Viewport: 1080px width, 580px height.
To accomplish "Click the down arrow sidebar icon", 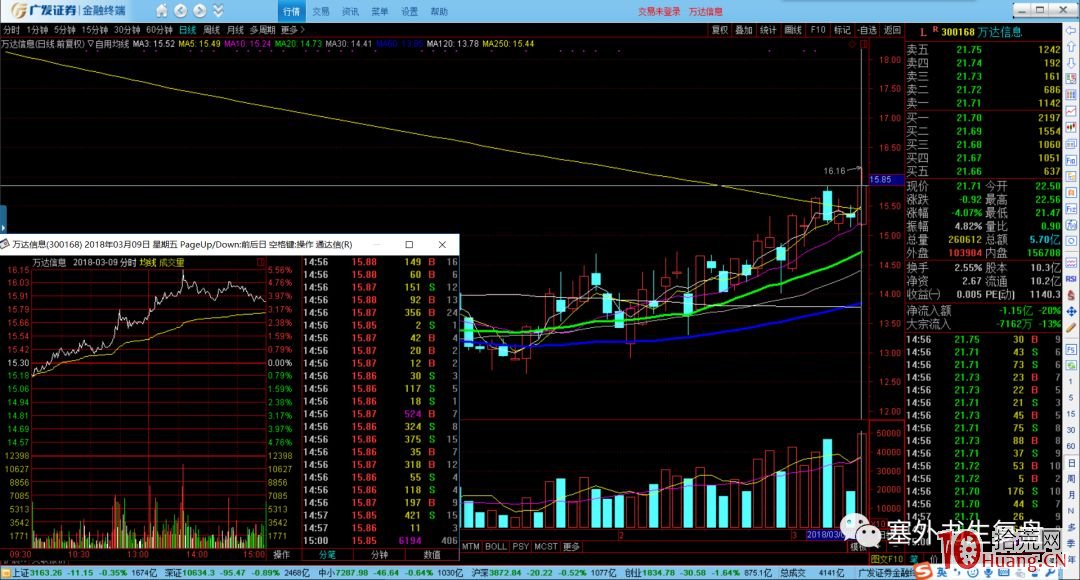I will tap(1072, 63).
